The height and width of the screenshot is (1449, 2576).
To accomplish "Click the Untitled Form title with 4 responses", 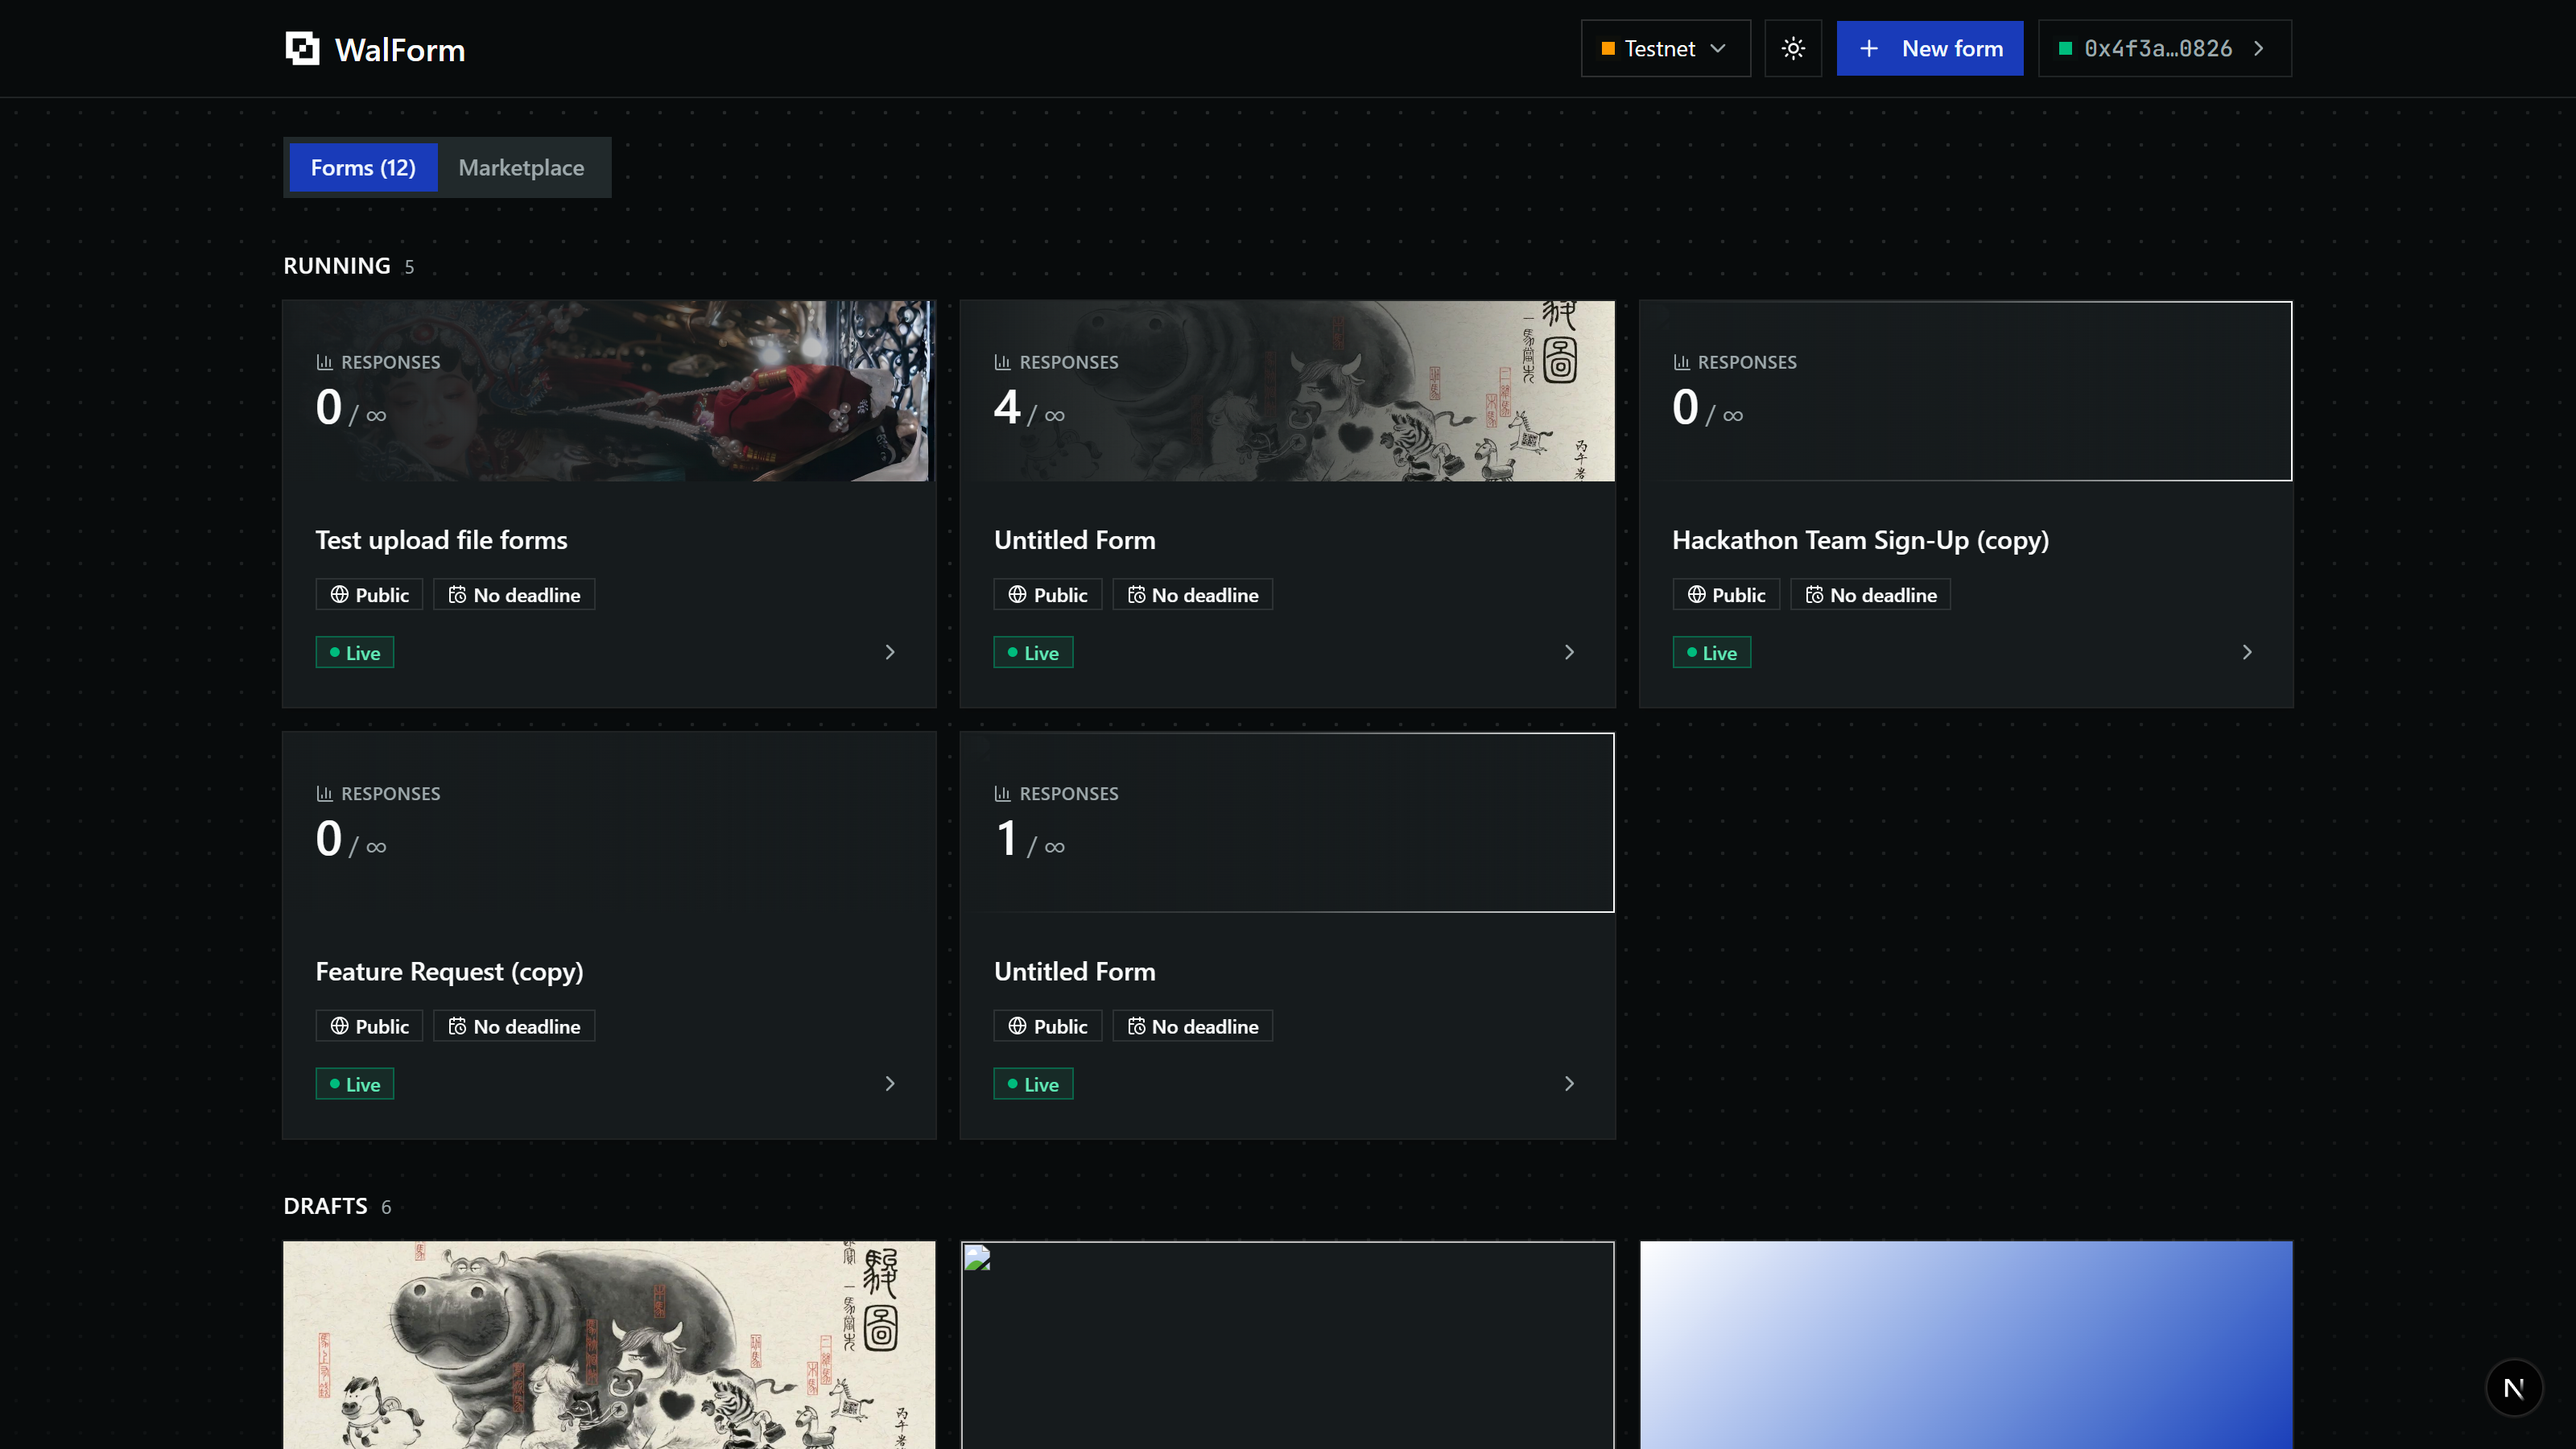I will (x=1074, y=540).
